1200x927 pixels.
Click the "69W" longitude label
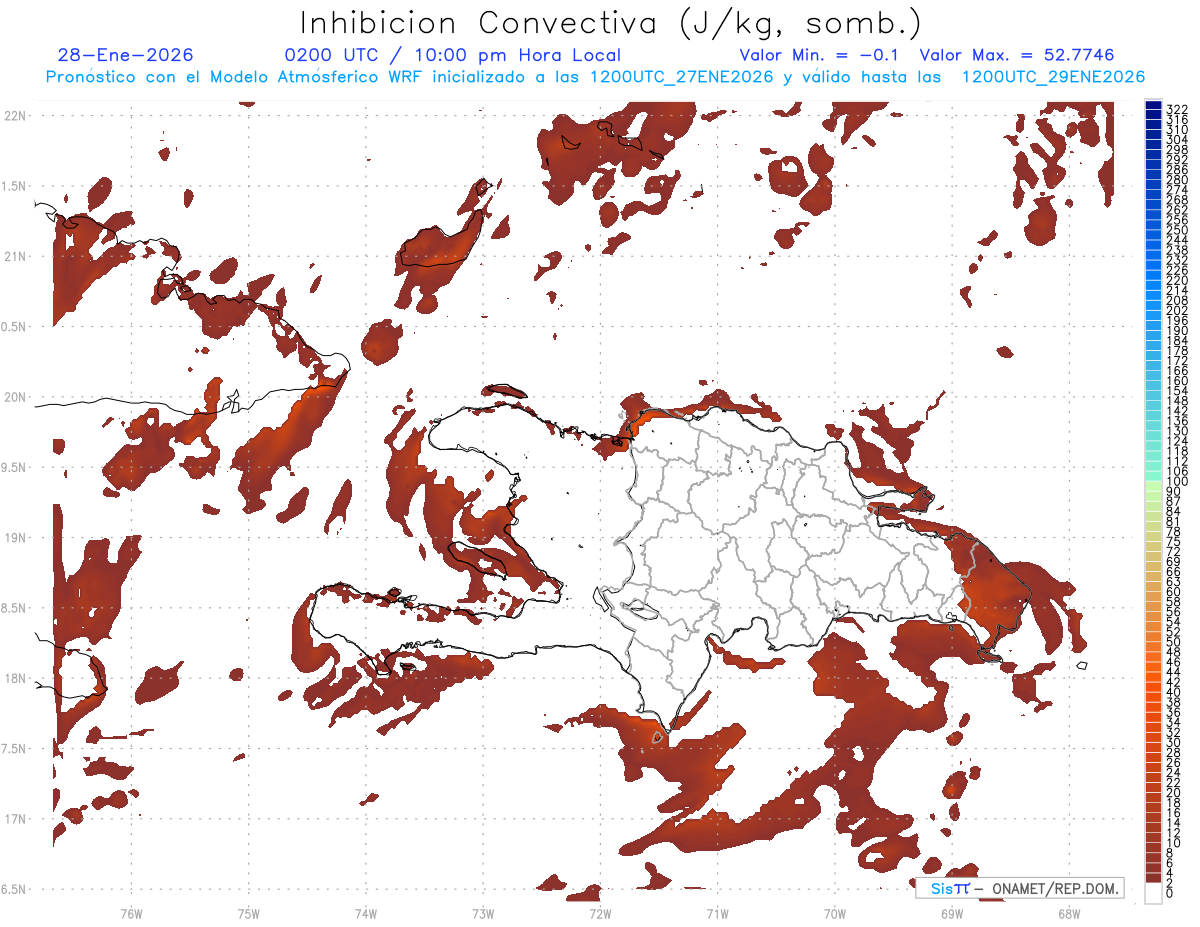951,913
